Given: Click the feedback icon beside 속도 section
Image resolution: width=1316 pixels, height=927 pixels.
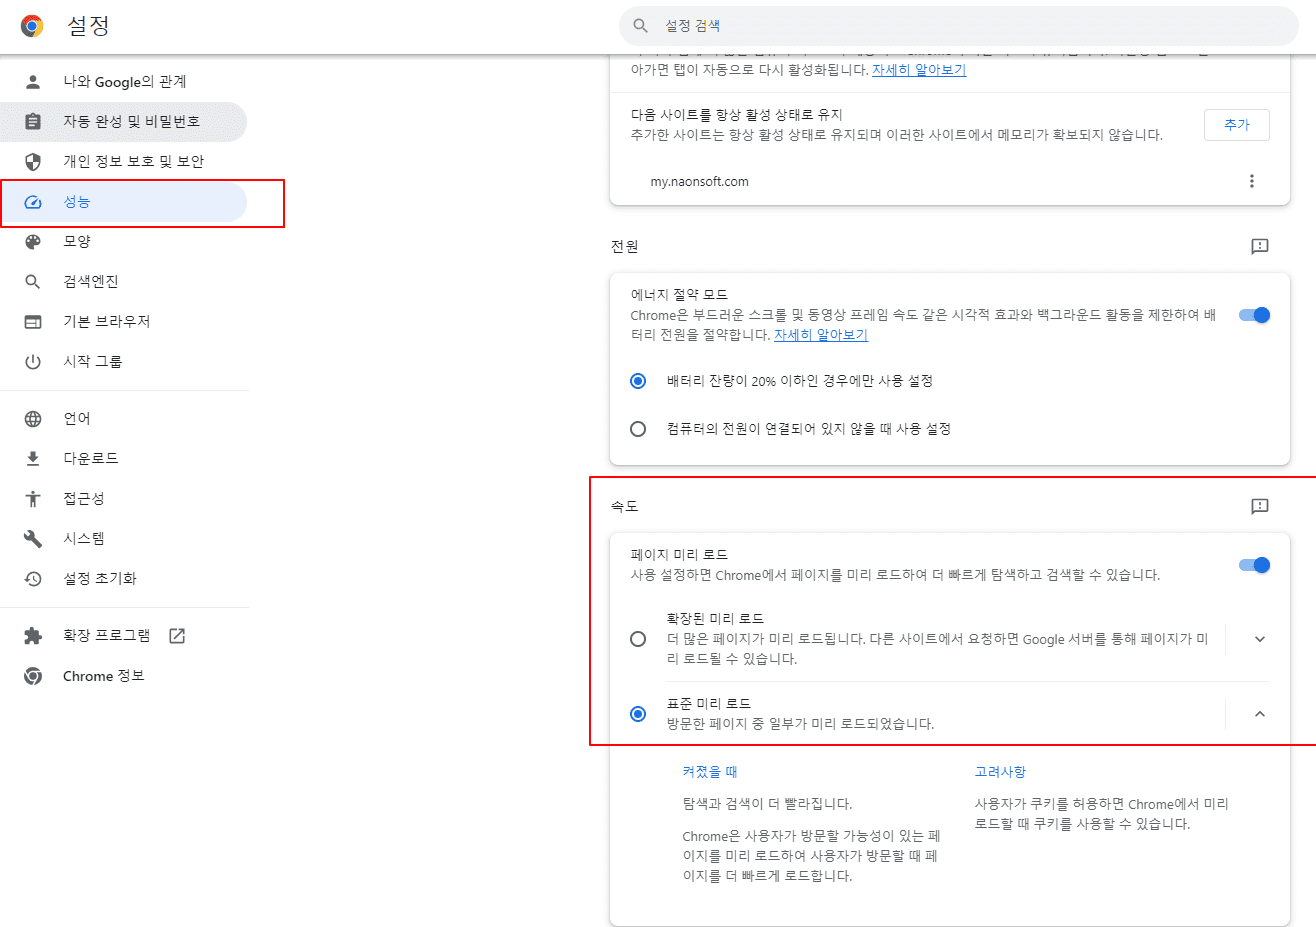Looking at the screenshot, I should [x=1259, y=506].
